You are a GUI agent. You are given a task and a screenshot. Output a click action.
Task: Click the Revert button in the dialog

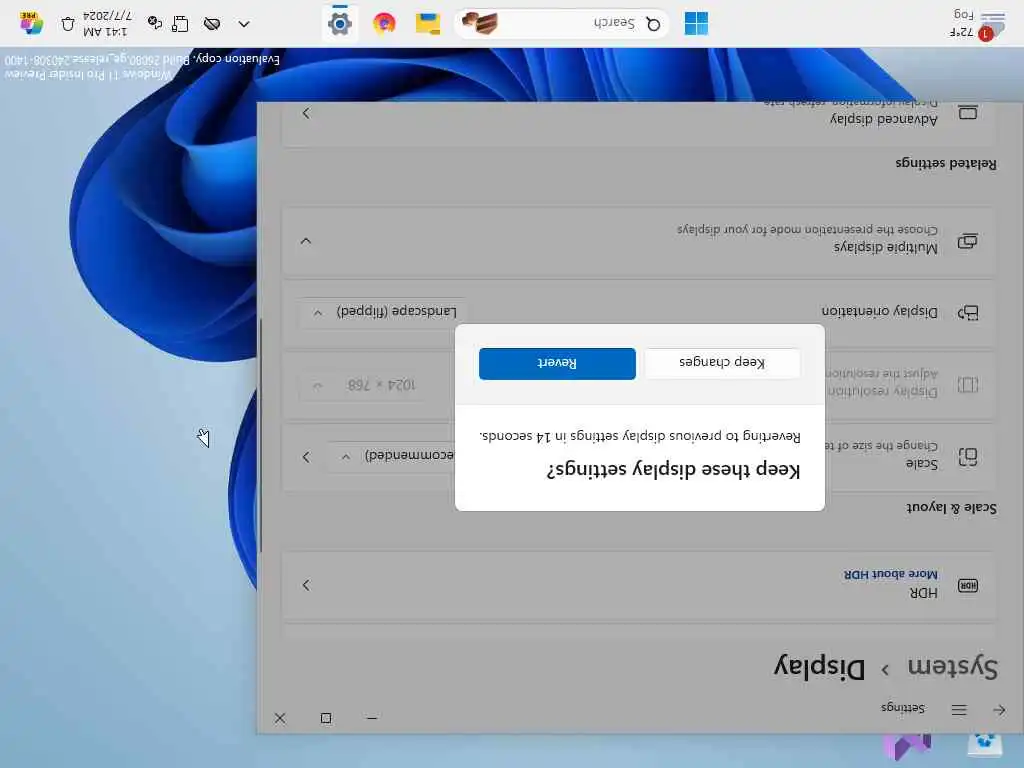(x=557, y=363)
